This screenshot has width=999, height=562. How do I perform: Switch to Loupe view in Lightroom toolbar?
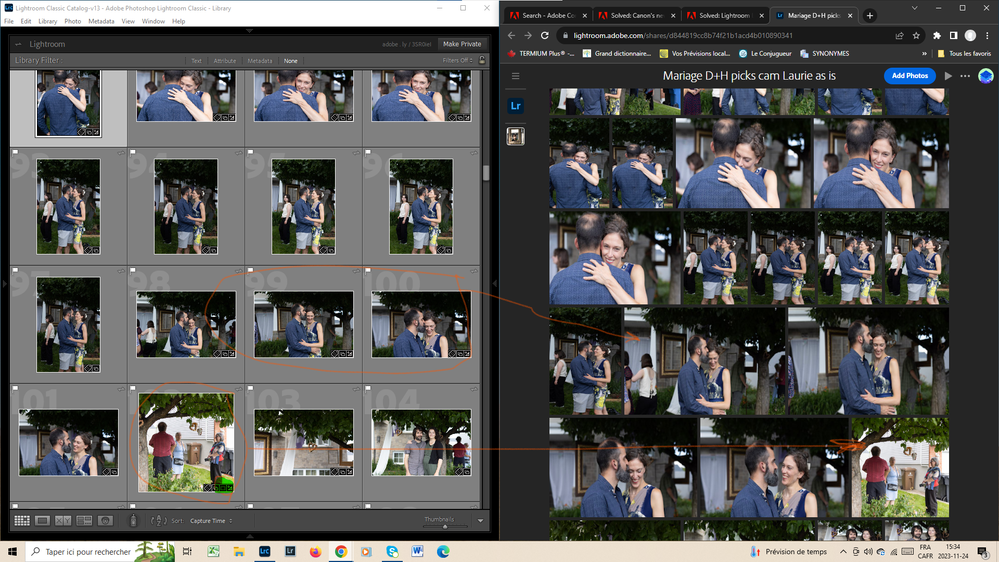[x=43, y=521]
